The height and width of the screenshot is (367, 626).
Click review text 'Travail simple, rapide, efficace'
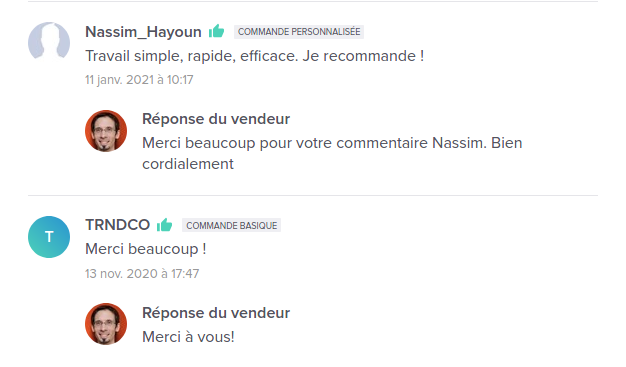[x=192, y=56]
